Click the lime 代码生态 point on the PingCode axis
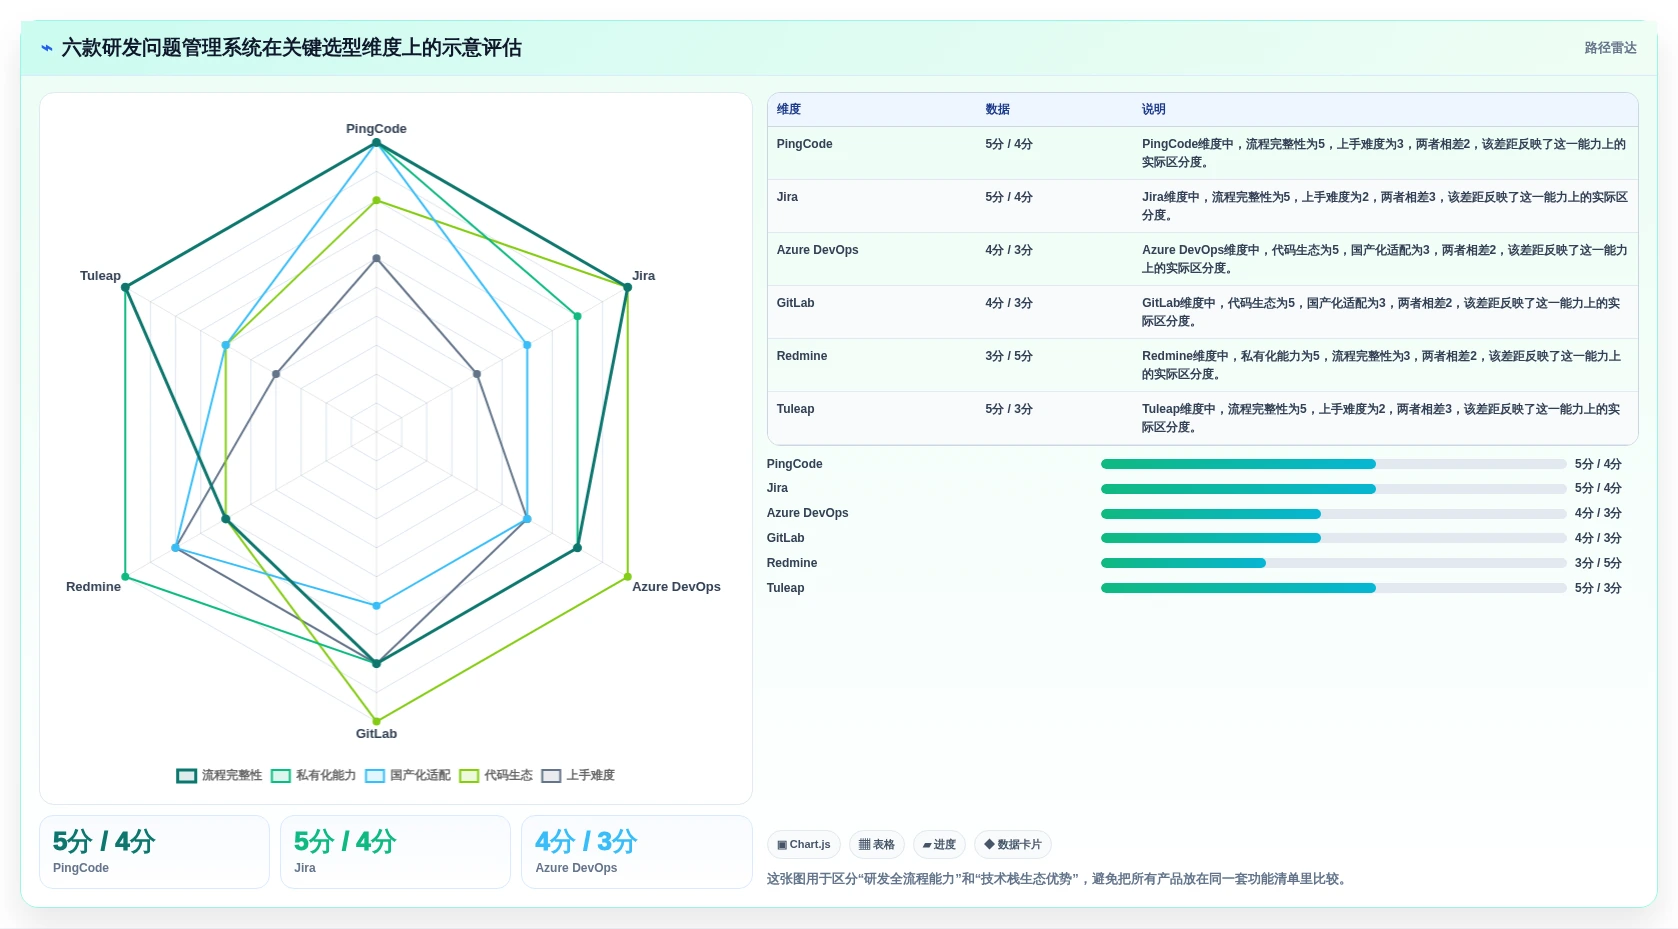 click(377, 201)
